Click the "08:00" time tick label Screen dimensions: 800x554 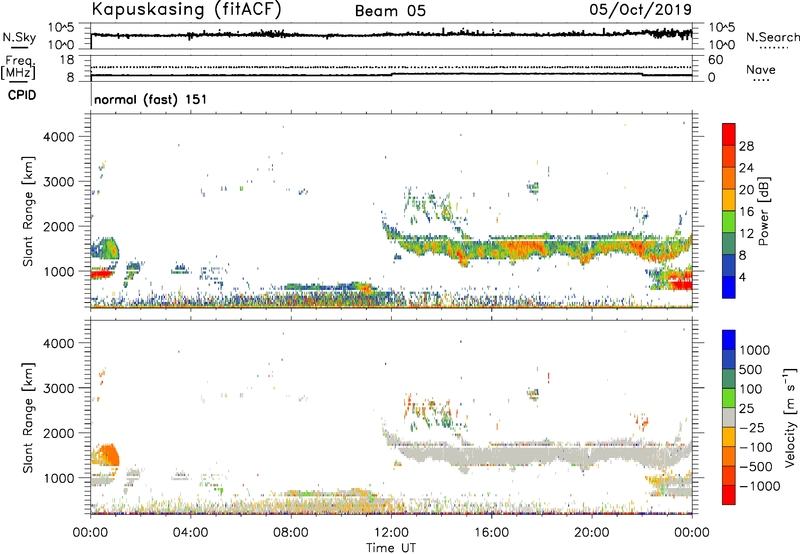tap(291, 533)
